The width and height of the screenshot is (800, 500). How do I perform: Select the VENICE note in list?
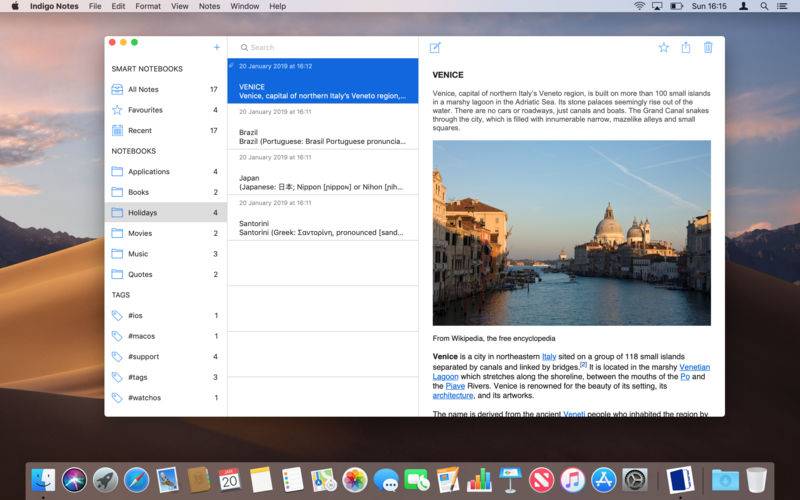pyautogui.click(x=322, y=81)
